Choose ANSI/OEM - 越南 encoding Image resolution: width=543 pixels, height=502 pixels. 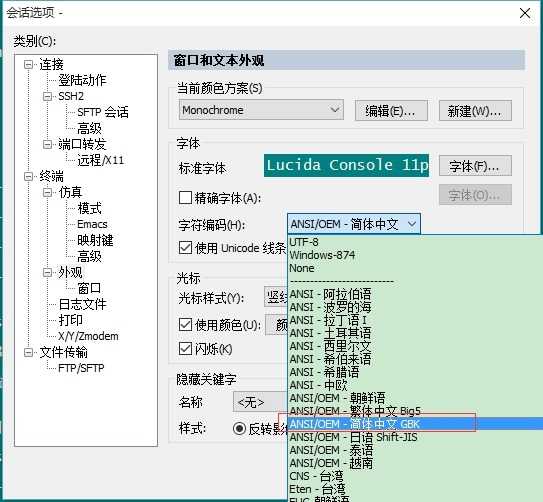point(415,463)
